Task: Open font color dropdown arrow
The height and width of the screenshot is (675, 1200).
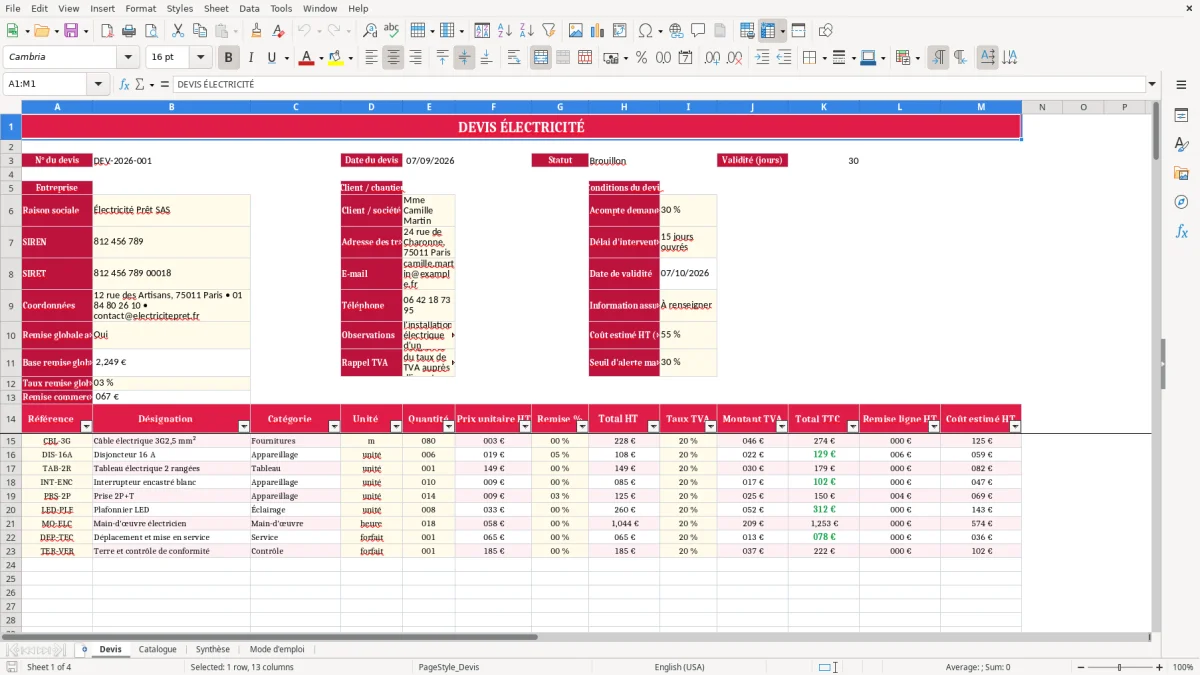Action: (319, 58)
